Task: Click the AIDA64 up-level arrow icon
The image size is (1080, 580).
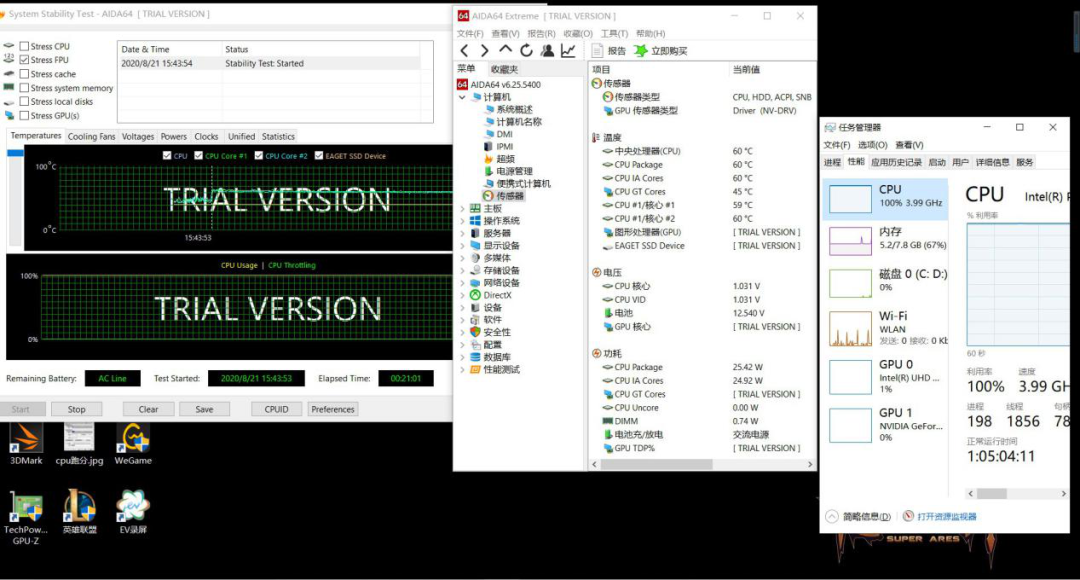Action: click(x=506, y=50)
